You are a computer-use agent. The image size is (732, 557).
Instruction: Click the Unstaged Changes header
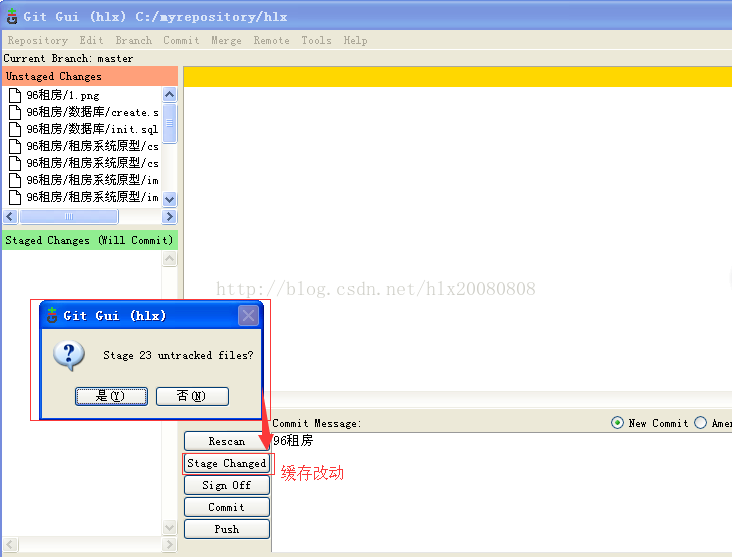tap(90, 76)
